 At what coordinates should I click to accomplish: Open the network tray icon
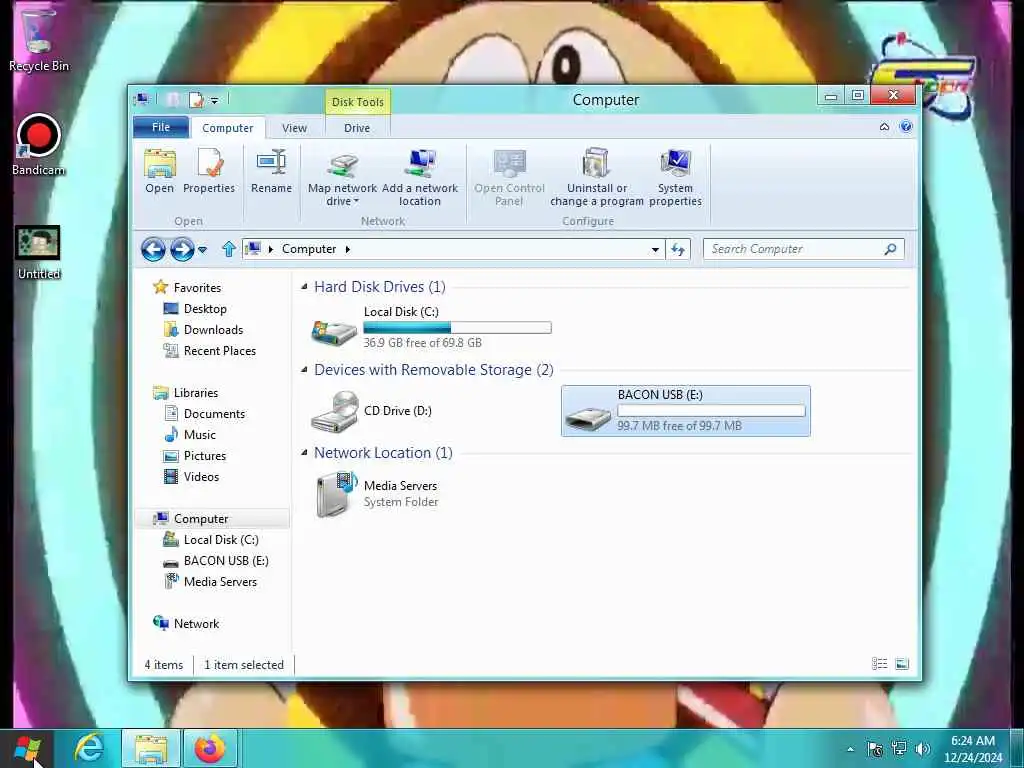click(899, 748)
